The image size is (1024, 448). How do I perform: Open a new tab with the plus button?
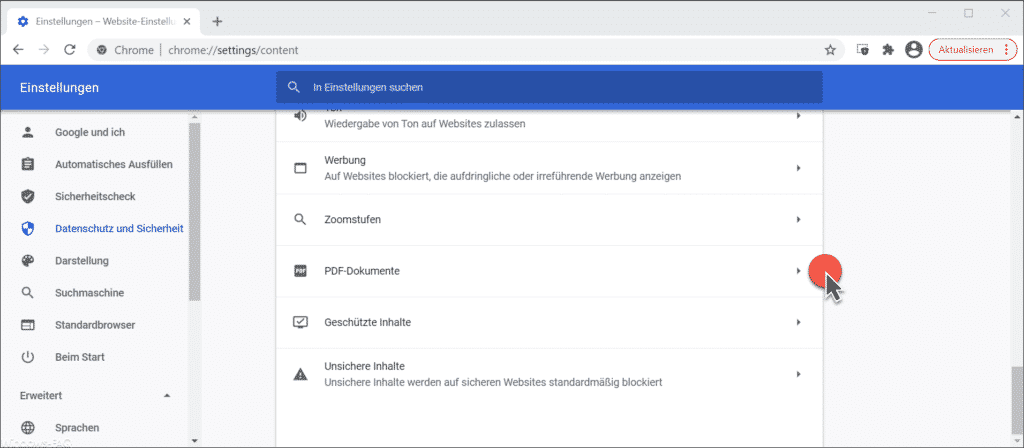tap(217, 22)
